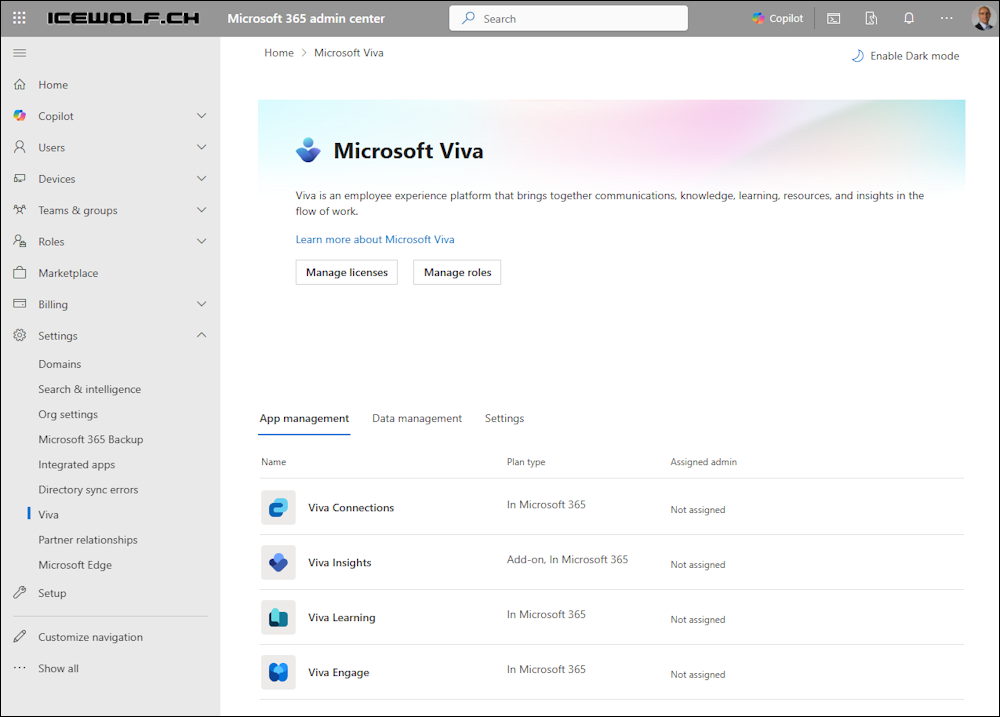
Task: Click the Viva Learning app icon
Action: point(278,617)
